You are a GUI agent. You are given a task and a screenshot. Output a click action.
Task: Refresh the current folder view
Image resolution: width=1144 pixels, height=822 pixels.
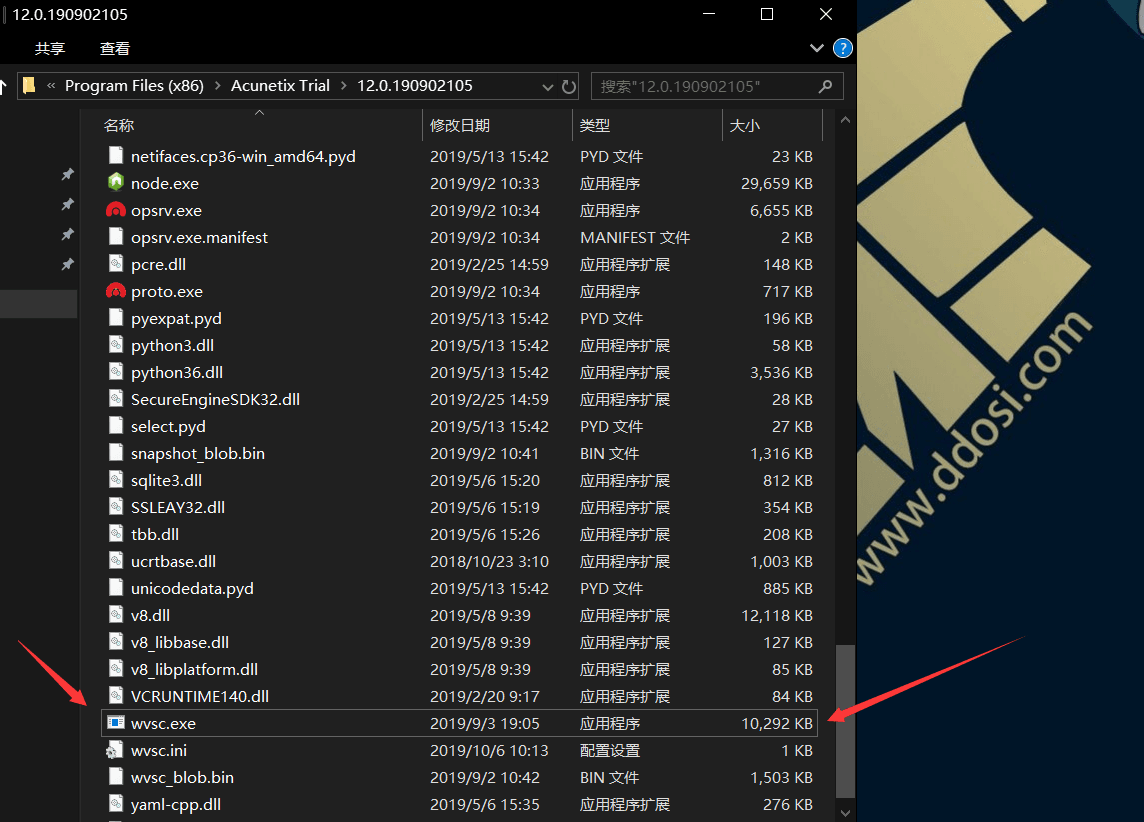(569, 87)
